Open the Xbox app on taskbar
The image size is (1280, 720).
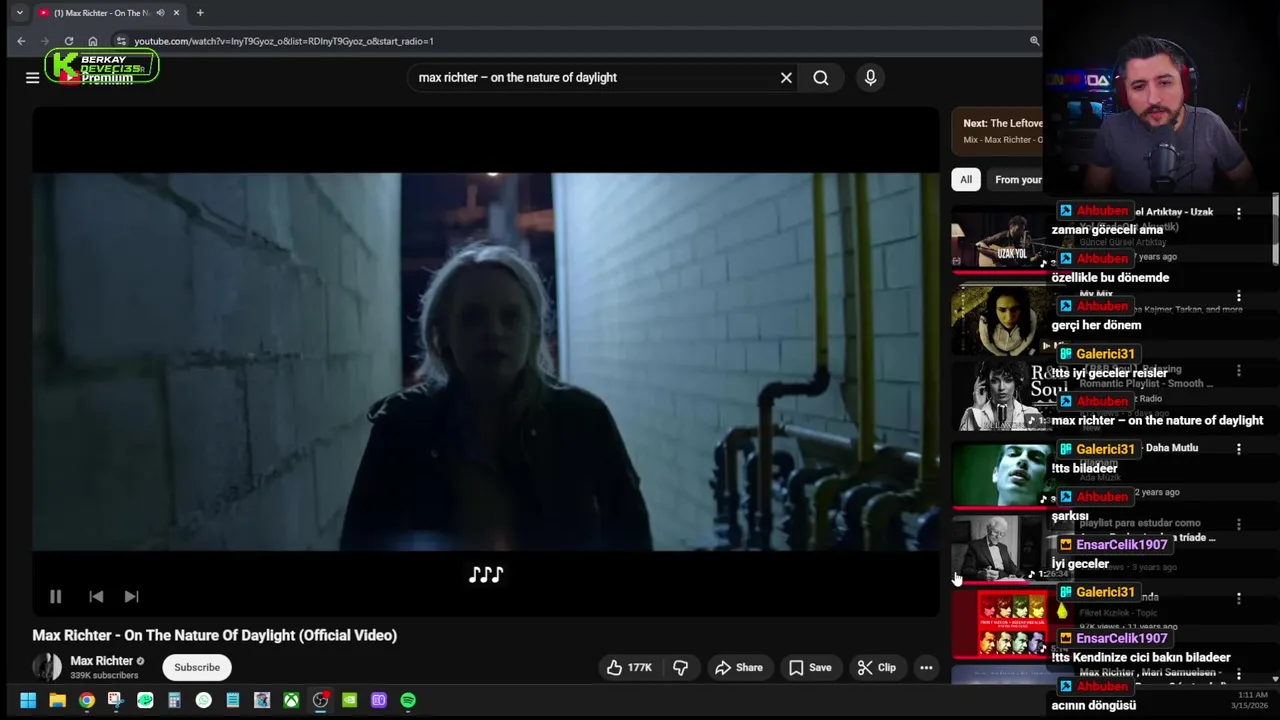291,700
